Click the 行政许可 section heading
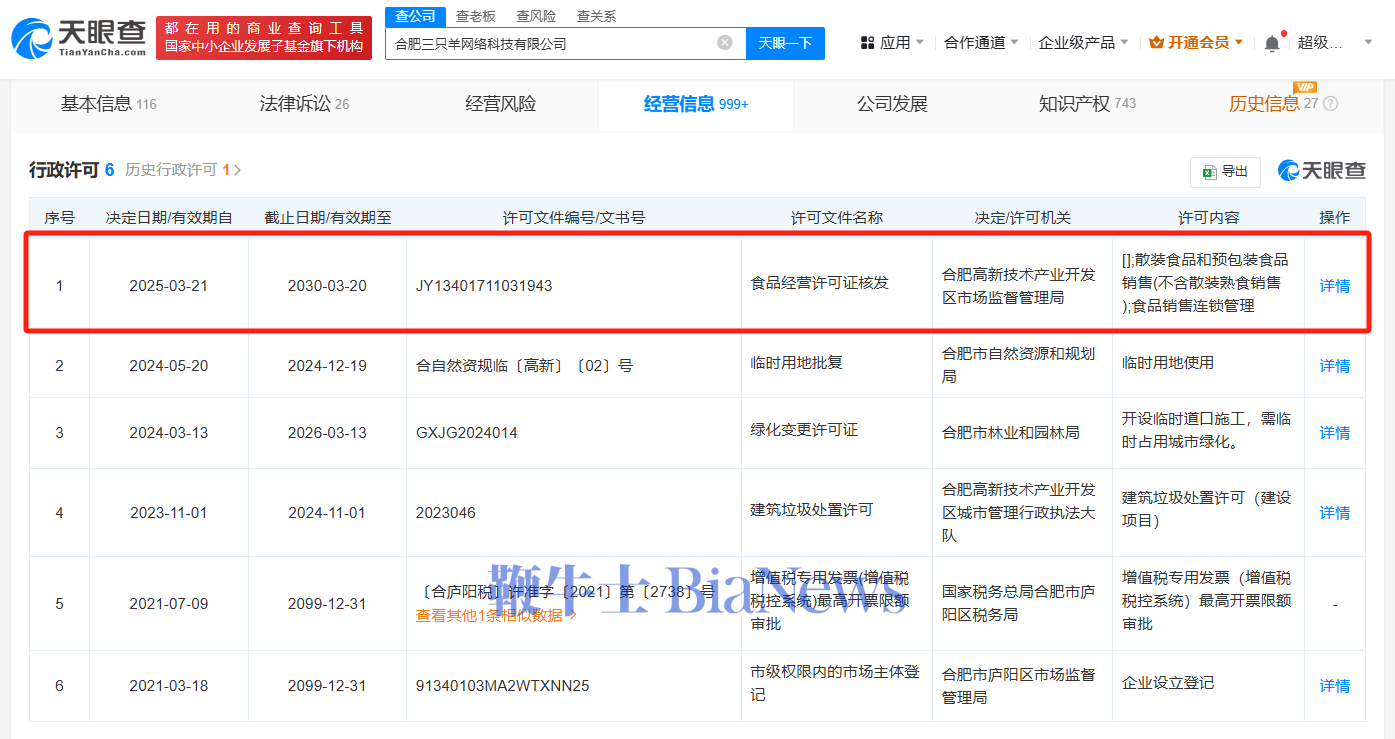 click(x=64, y=170)
